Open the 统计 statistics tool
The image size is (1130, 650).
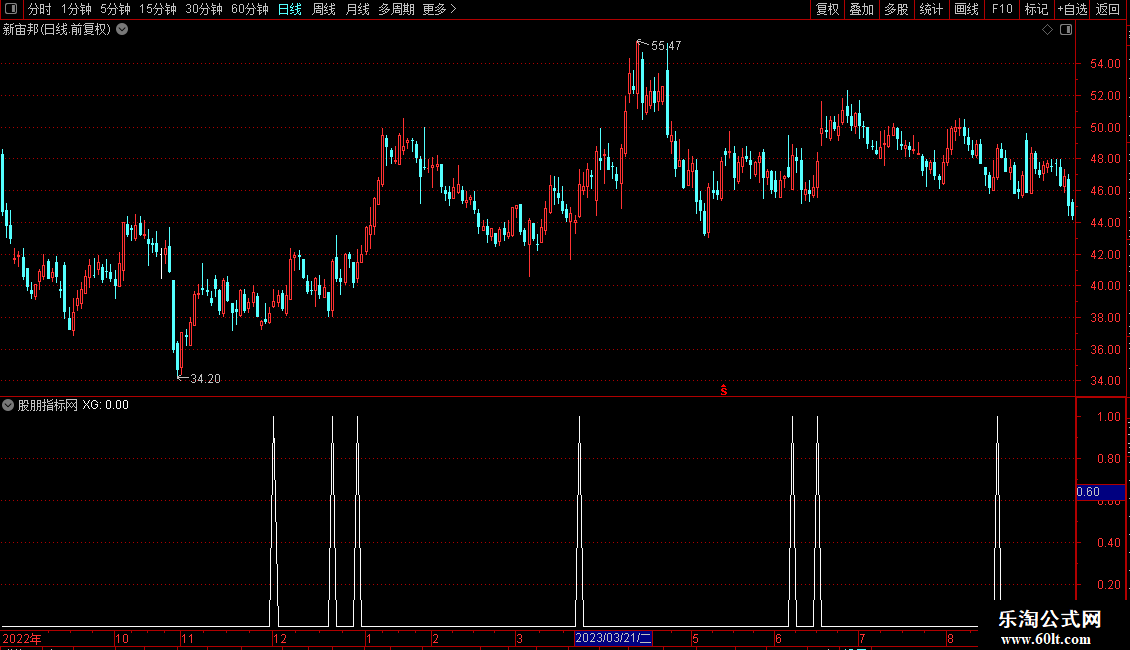[931, 9]
